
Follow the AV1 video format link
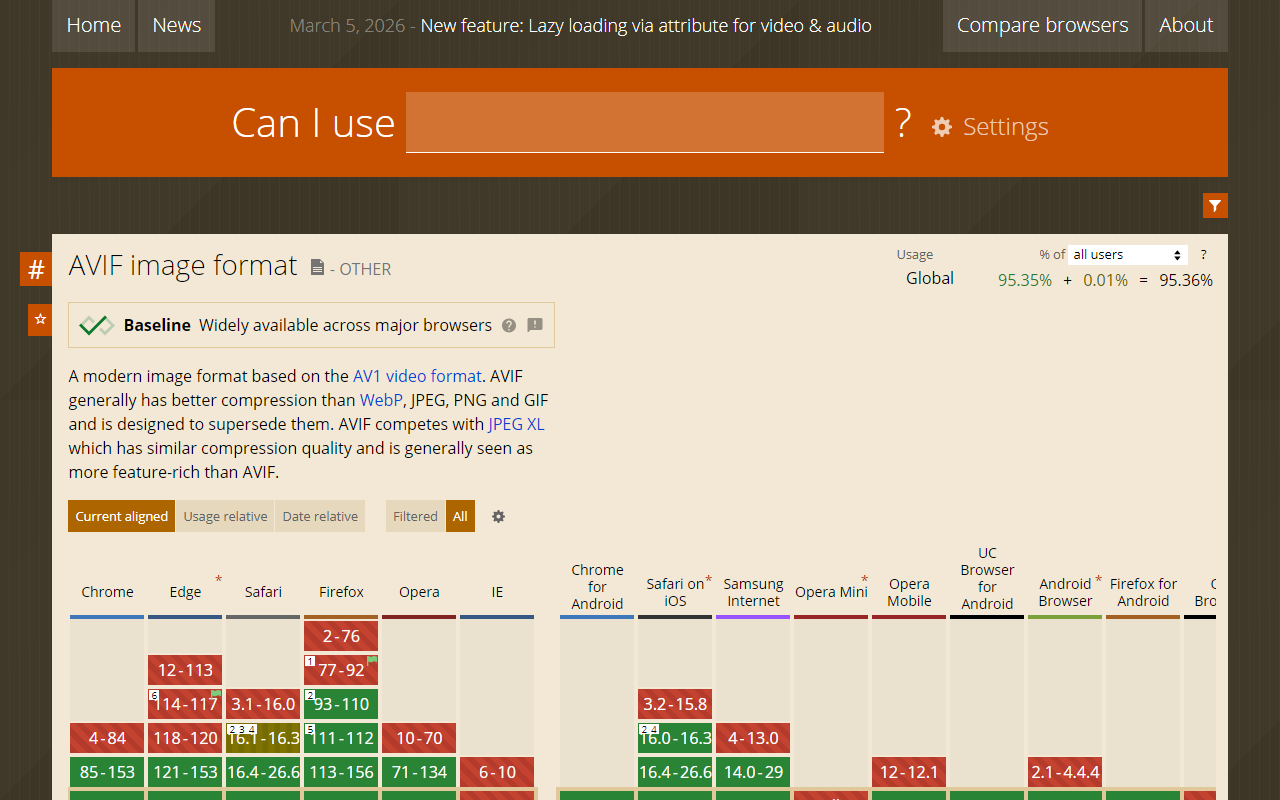417,376
